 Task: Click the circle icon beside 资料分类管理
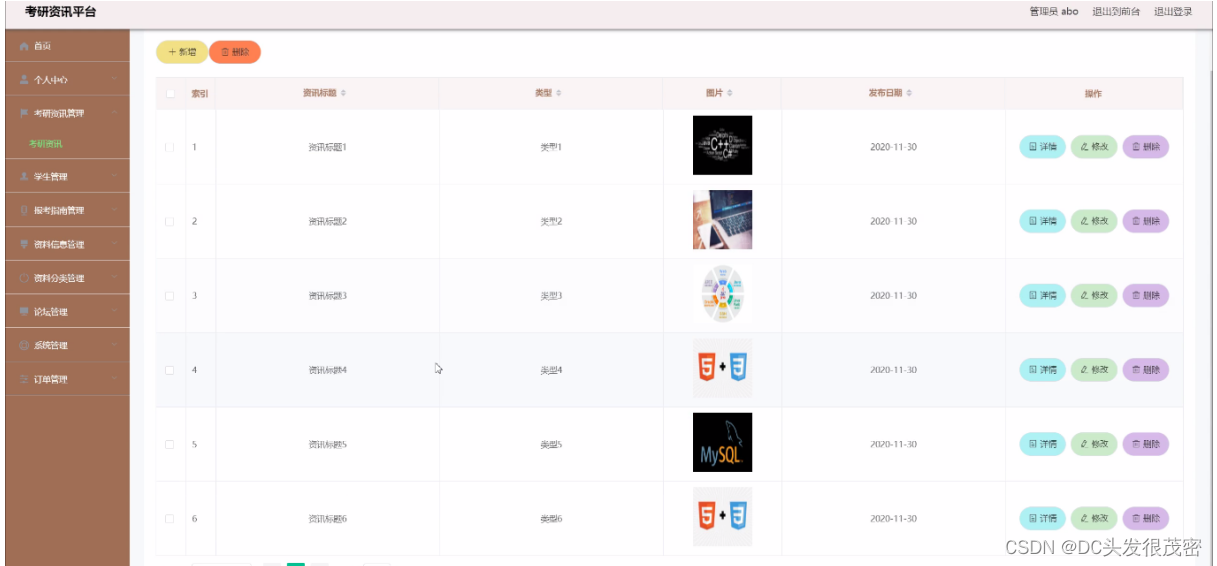(x=24, y=278)
